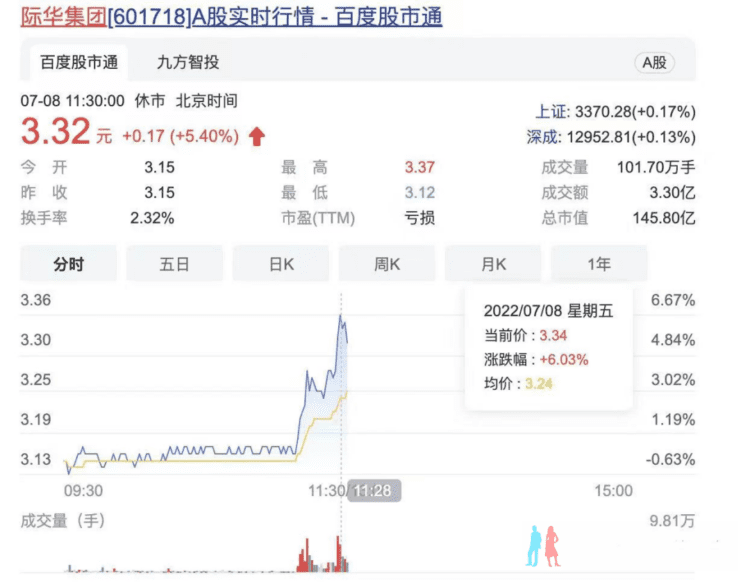Select the 五日 chart tab
Viewport: 750px width, 583px height.
175,264
